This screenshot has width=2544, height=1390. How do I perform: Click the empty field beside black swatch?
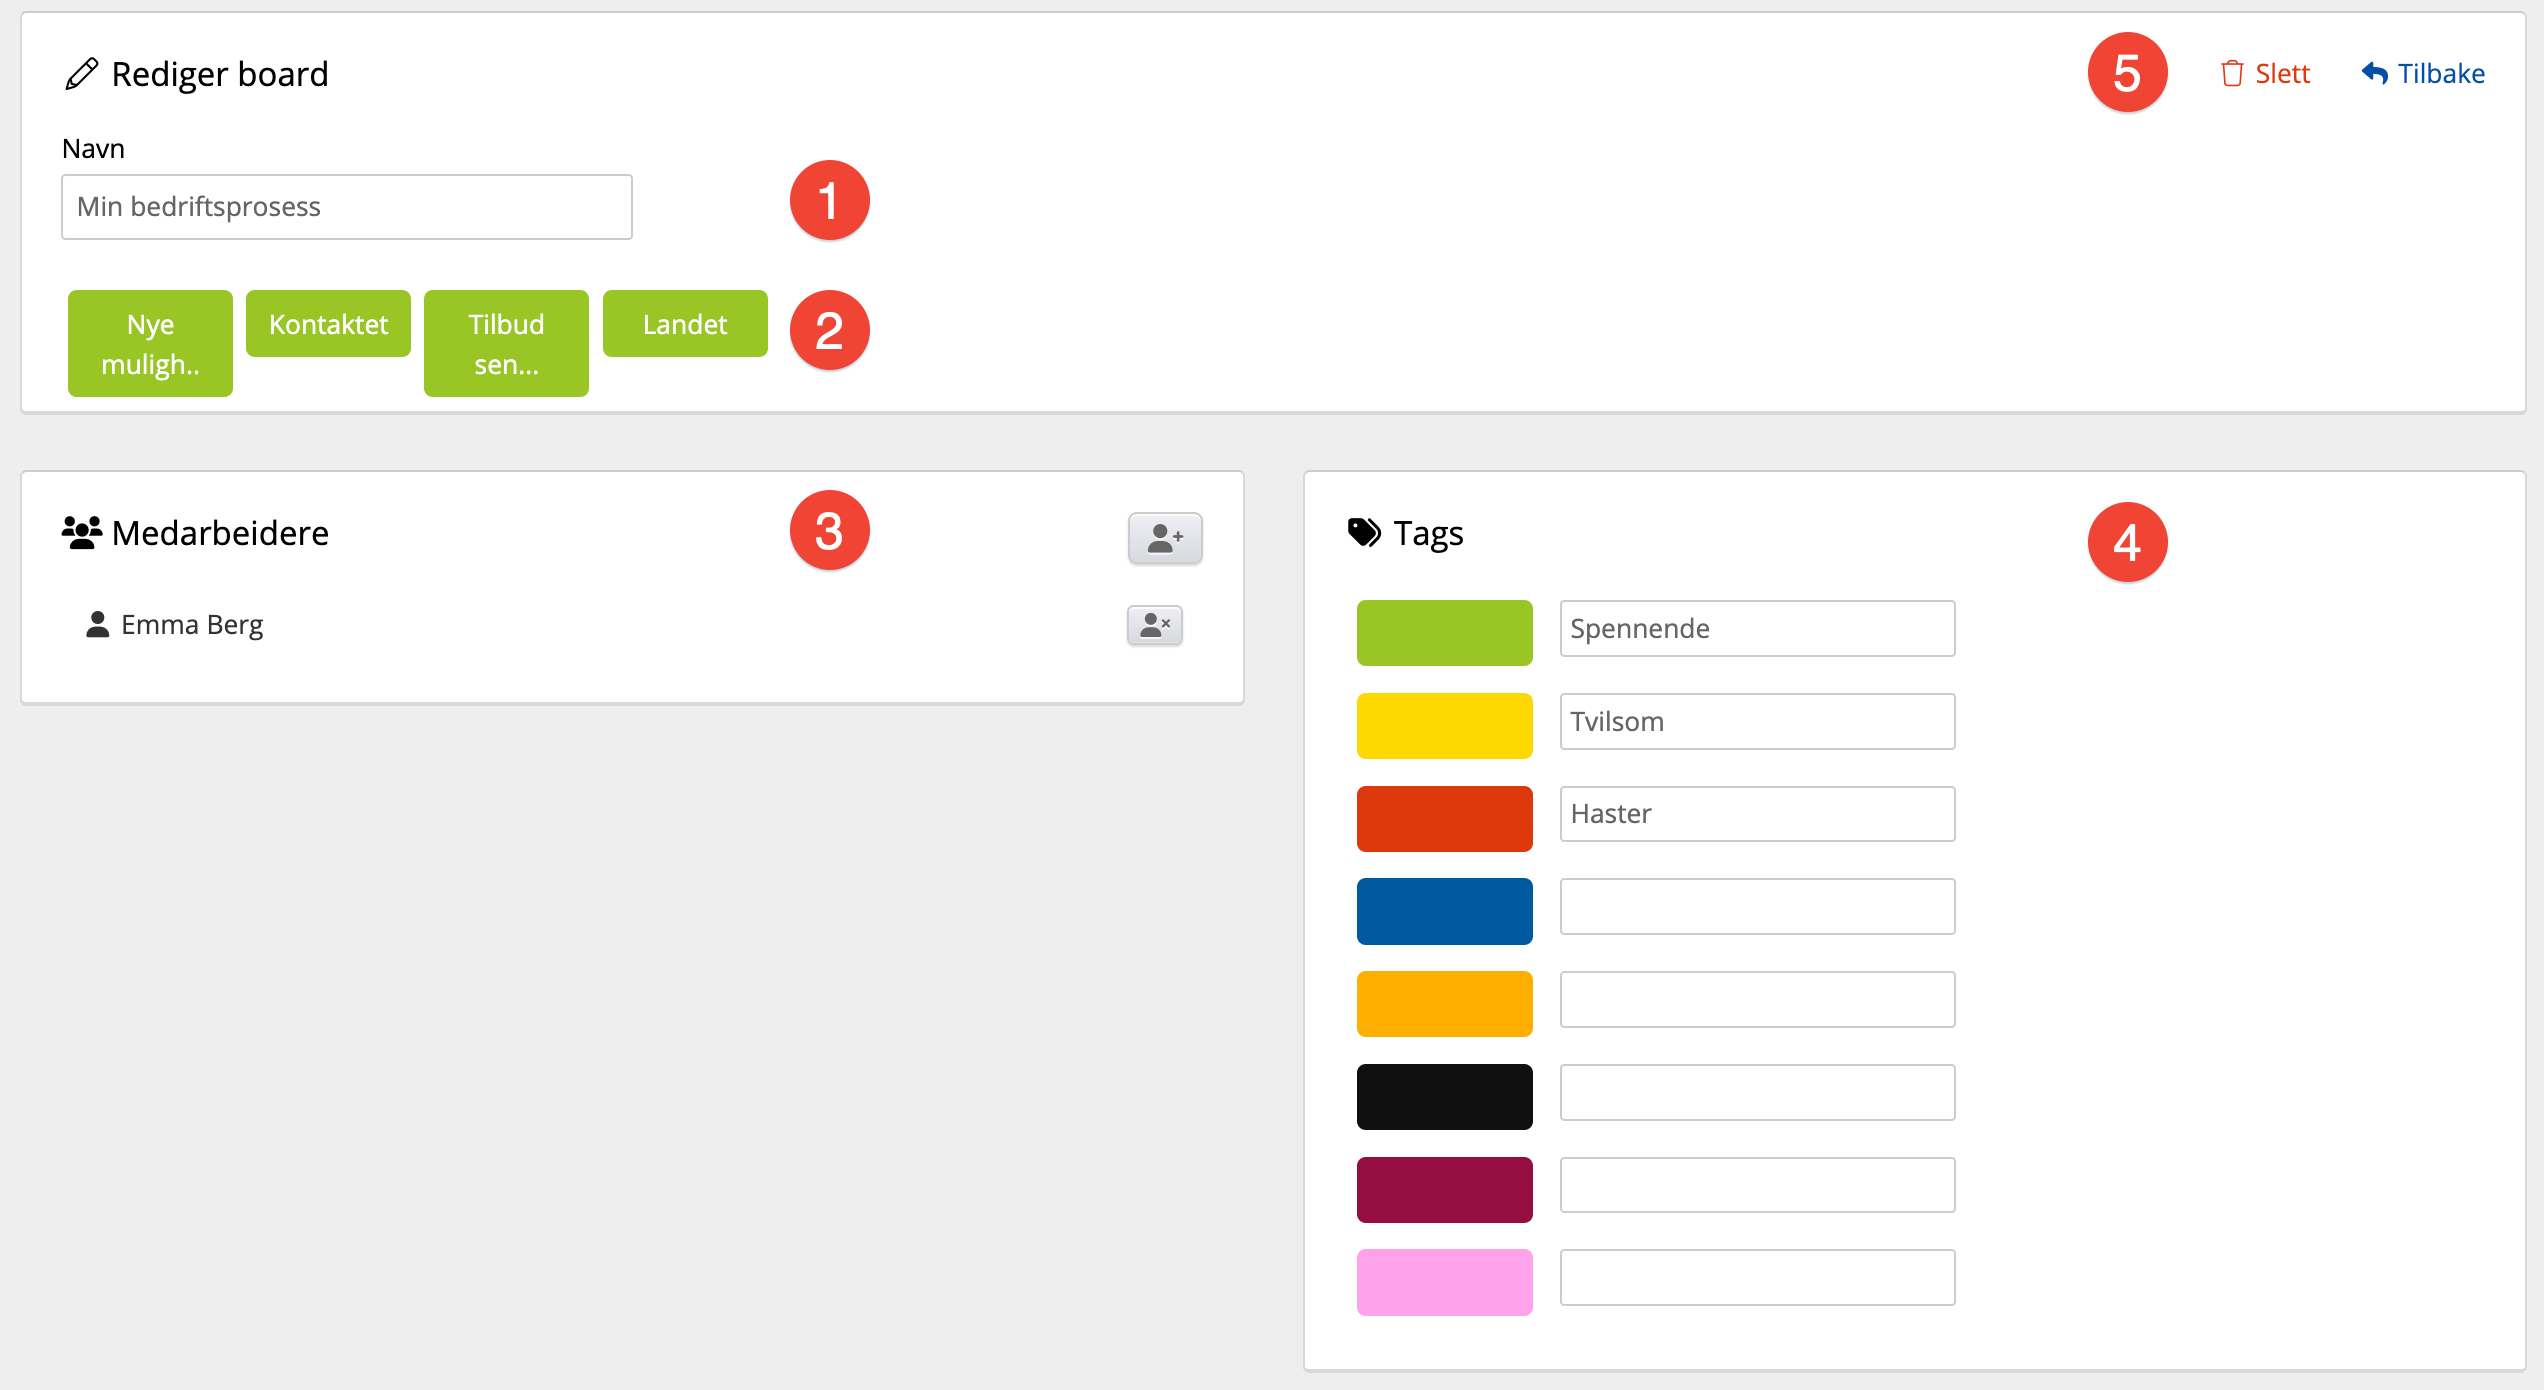(1757, 1092)
